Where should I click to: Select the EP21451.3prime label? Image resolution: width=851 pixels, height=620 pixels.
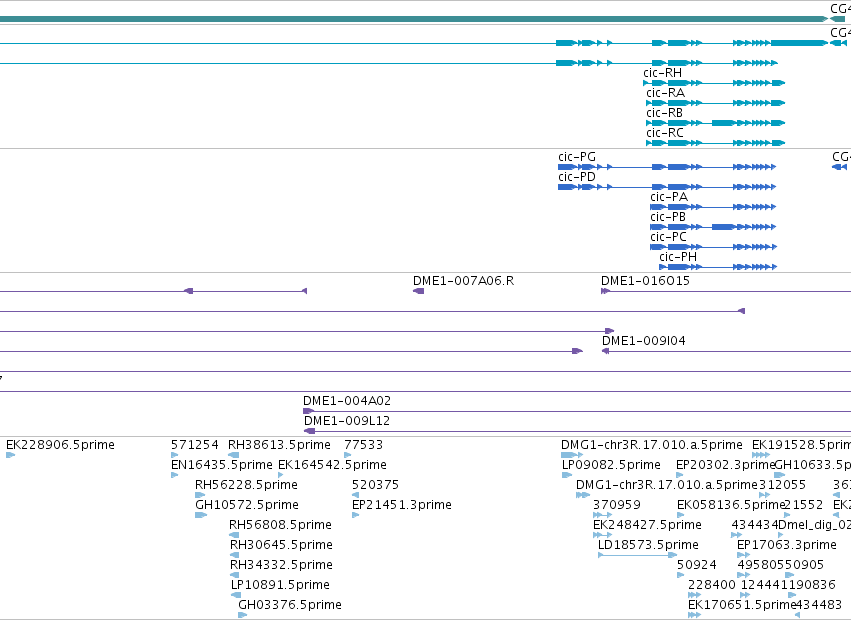coord(402,505)
